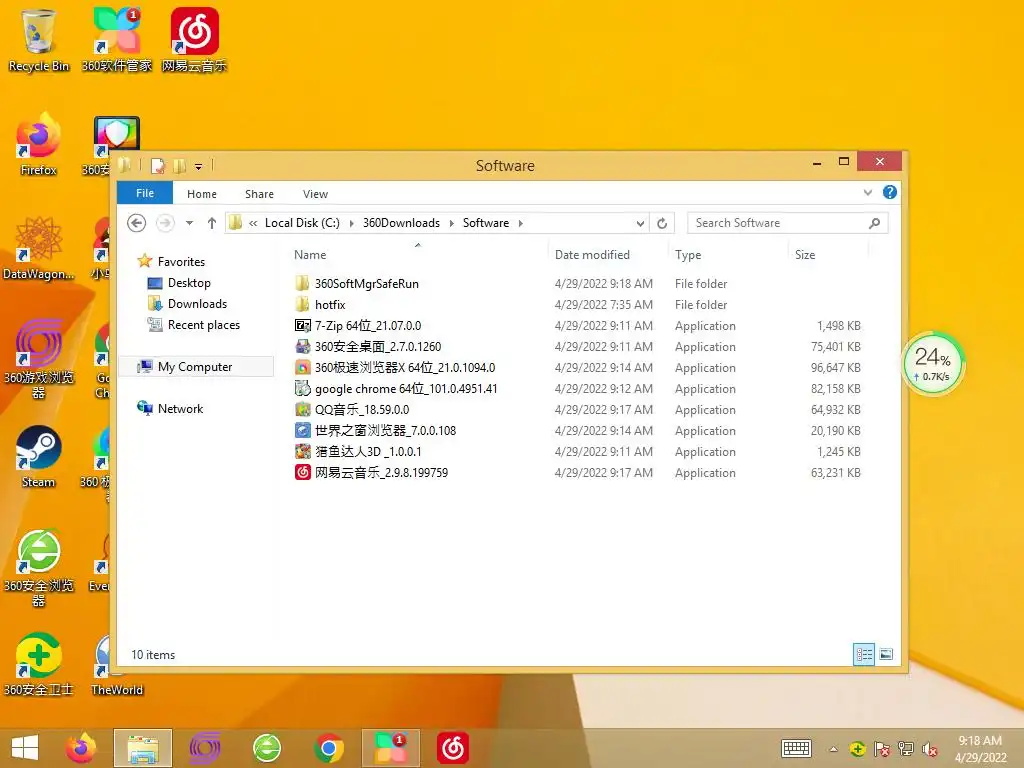Open the View ribbon tab

[315, 194]
